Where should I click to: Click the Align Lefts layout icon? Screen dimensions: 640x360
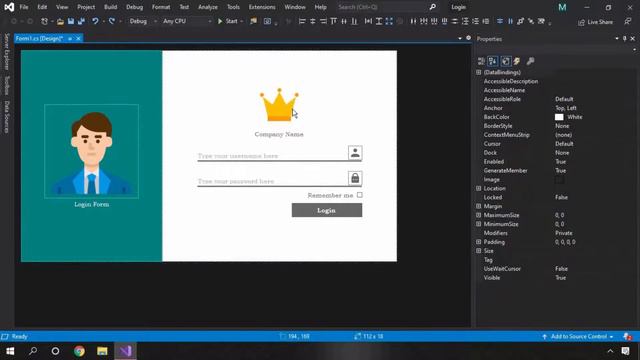click(302, 21)
